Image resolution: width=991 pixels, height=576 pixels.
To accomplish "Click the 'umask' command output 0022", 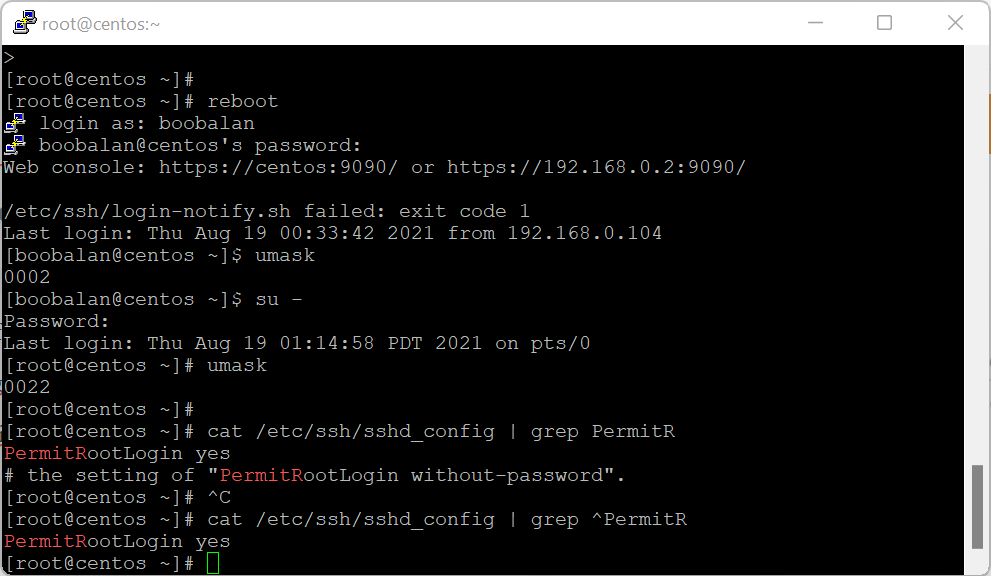I will pyautogui.click(x=26, y=386).
